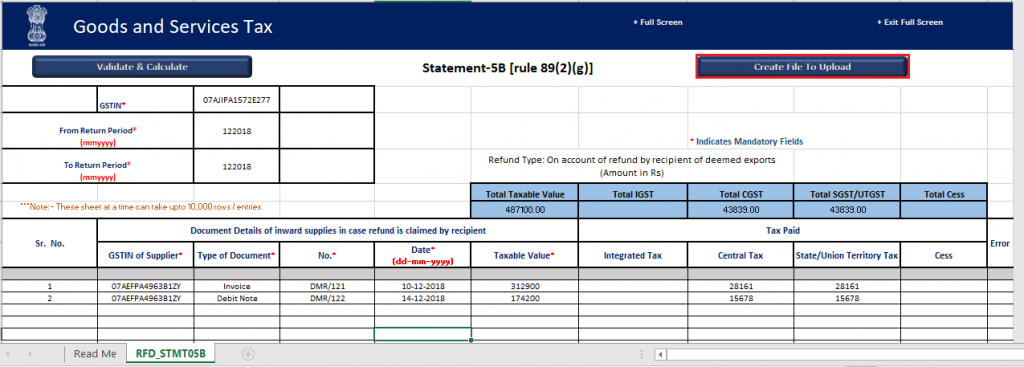The height and width of the screenshot is (367, 1024).
Task: Click Create File To Upload button
Action: point(802,67)
